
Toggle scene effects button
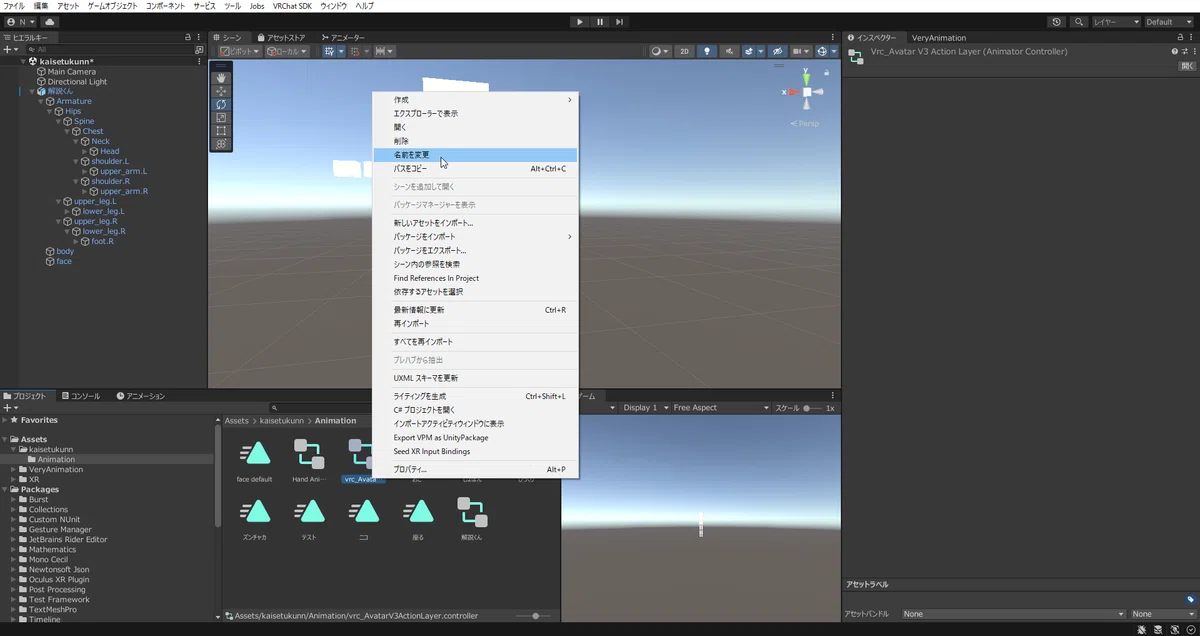click(x=751, y=51)
